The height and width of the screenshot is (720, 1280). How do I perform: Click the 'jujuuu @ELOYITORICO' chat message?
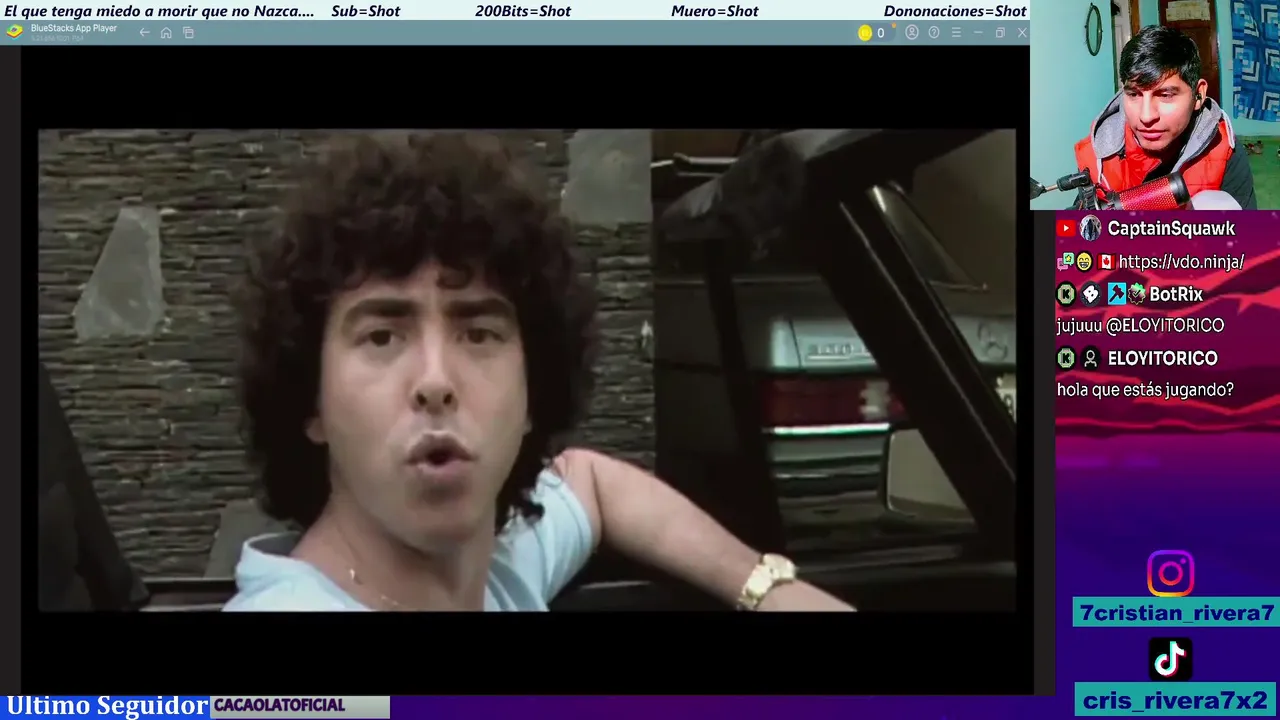(x=1140, y=326)
